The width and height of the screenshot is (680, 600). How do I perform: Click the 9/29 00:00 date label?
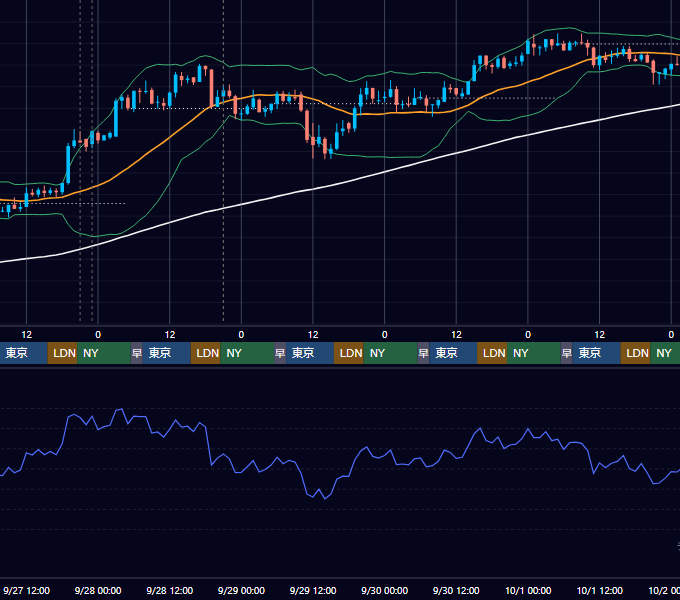(x=241, y=590)
